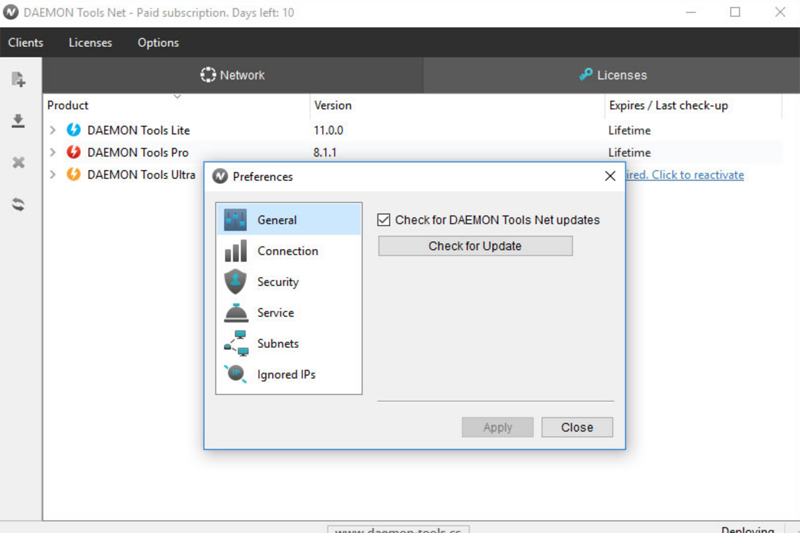Image resolution: width=800 pixels, height=533 pixels.
Task: Click DAEMON Tools Pro product name
Action: click(138, 153)
